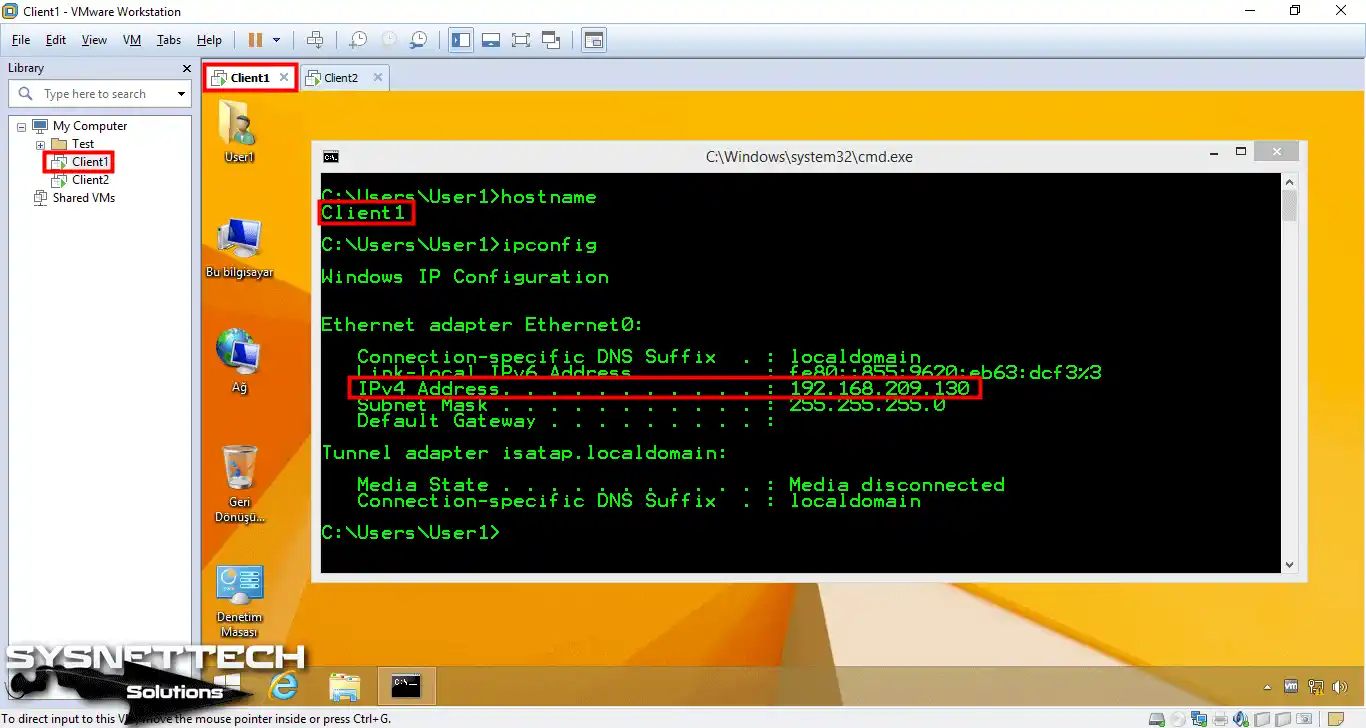
Task: Click the speaker icon in the system tray
Action: pyautogui.click(x=1340, y=687)
